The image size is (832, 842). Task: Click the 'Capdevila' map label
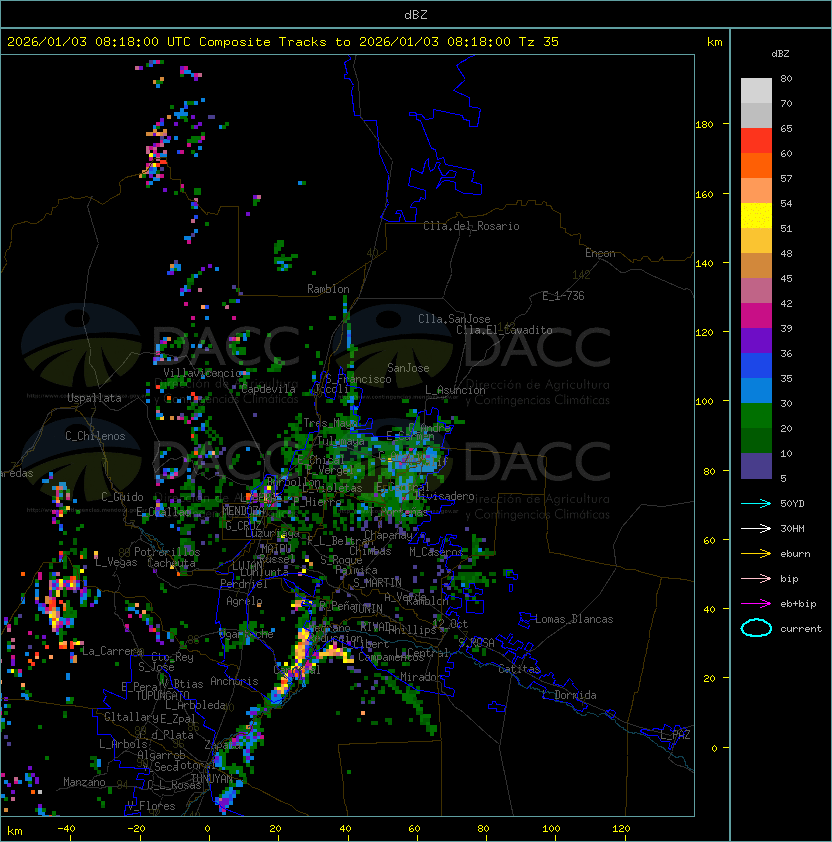[x=269, y=389]
